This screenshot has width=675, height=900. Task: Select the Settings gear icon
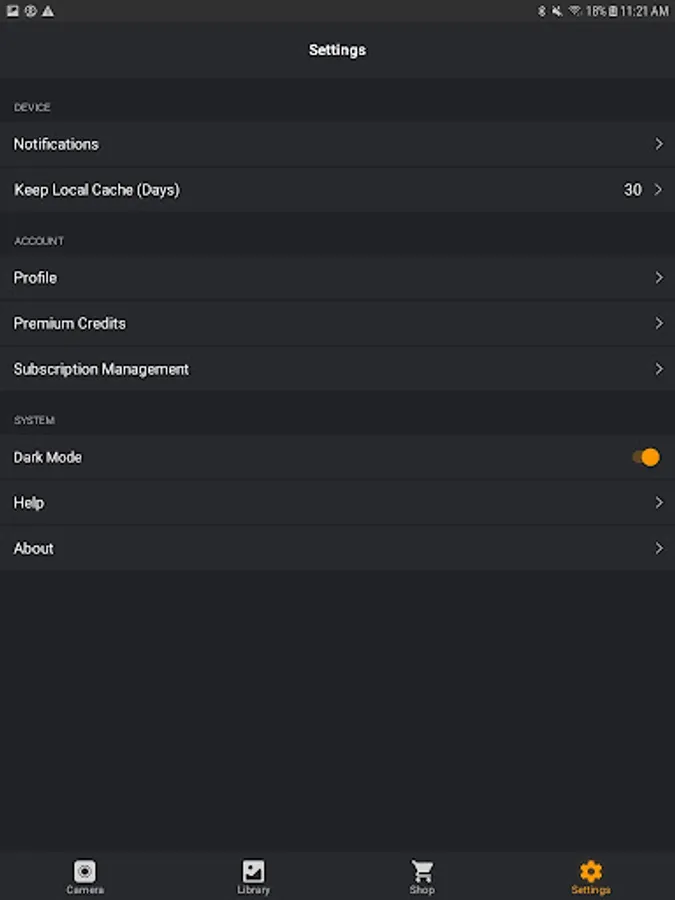coord(591,871)
